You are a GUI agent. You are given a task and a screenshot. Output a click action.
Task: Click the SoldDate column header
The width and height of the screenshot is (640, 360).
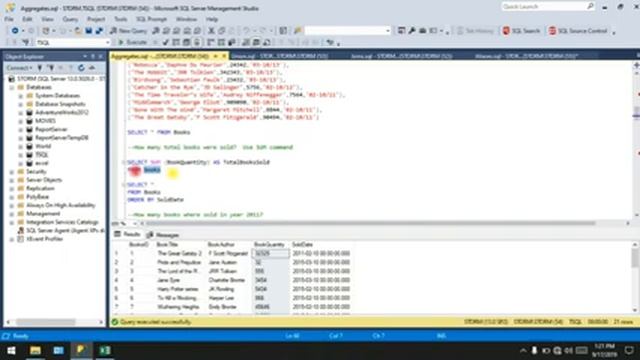tap(303, 244)
